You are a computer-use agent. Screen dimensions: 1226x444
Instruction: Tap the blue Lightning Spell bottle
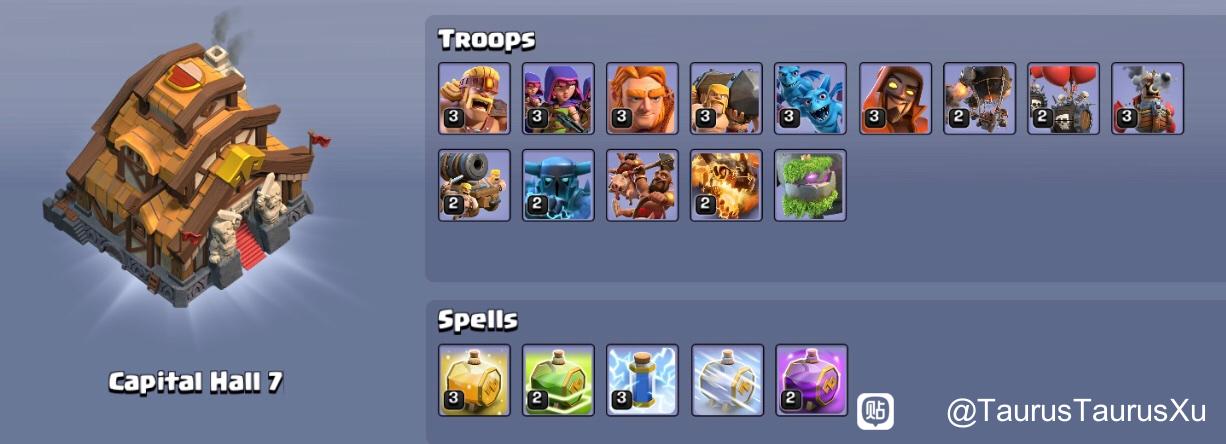pyautogui.click(x=643, y=380)
